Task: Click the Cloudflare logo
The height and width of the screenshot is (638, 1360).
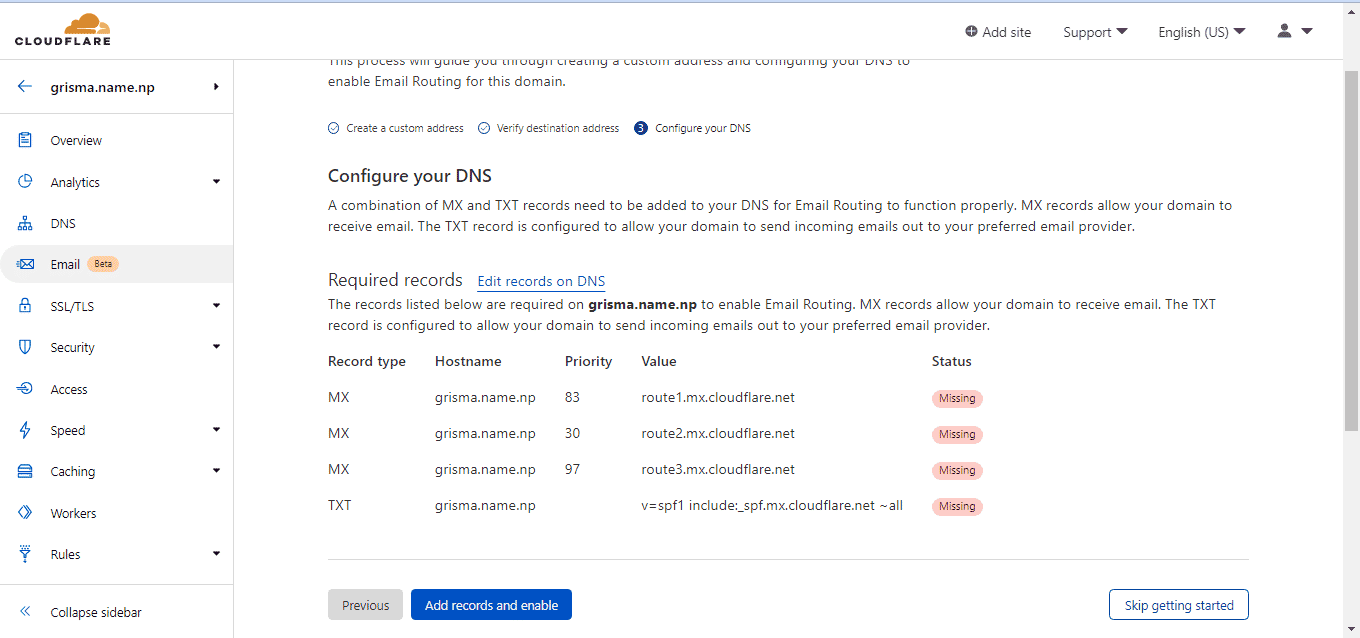Action: pos(63,30)
